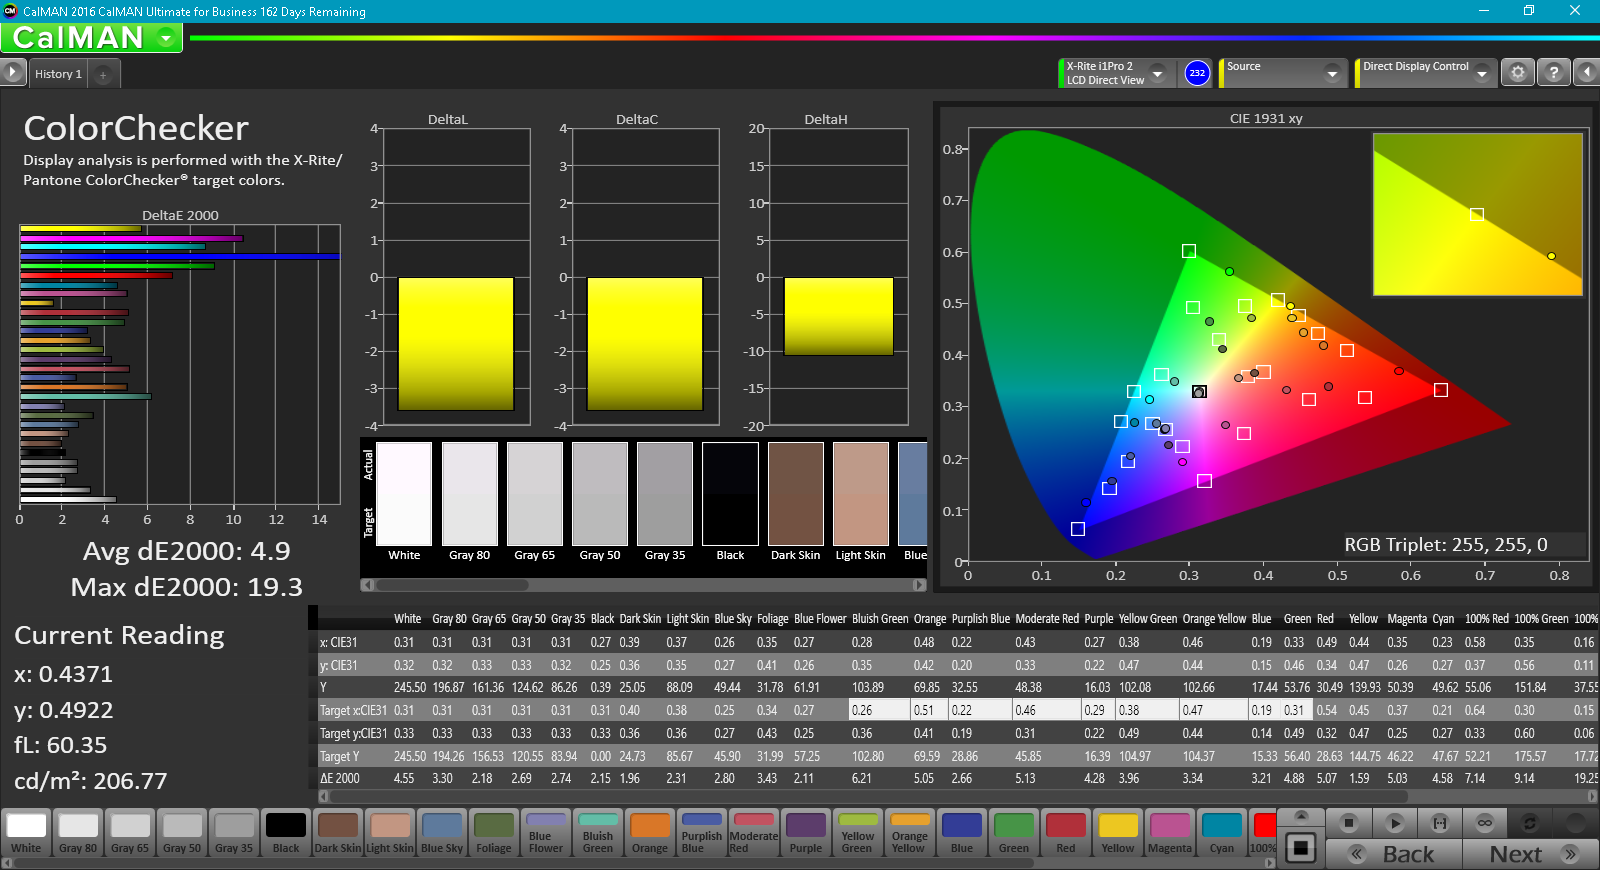Select the Blue Sky color patch
This screenshot has width=1600, height=870.
(442, 833)
